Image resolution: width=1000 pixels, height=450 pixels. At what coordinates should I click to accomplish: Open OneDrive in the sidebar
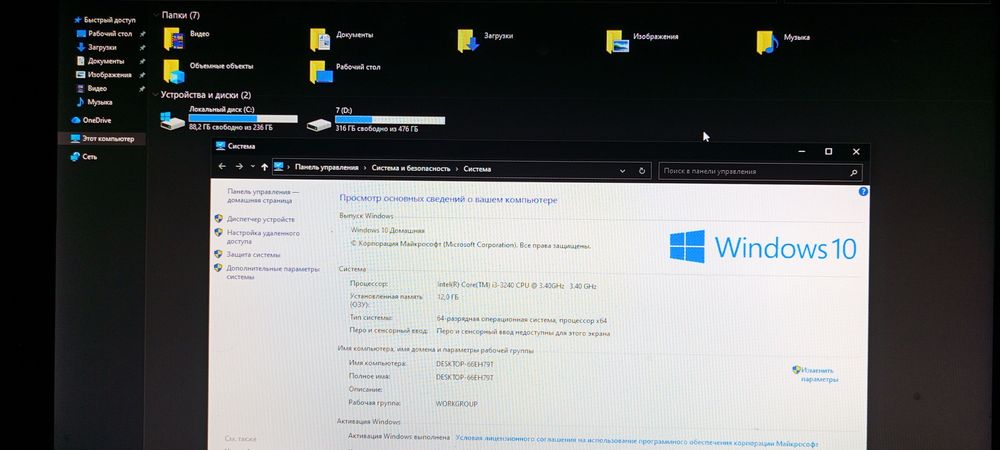(96, 120)
